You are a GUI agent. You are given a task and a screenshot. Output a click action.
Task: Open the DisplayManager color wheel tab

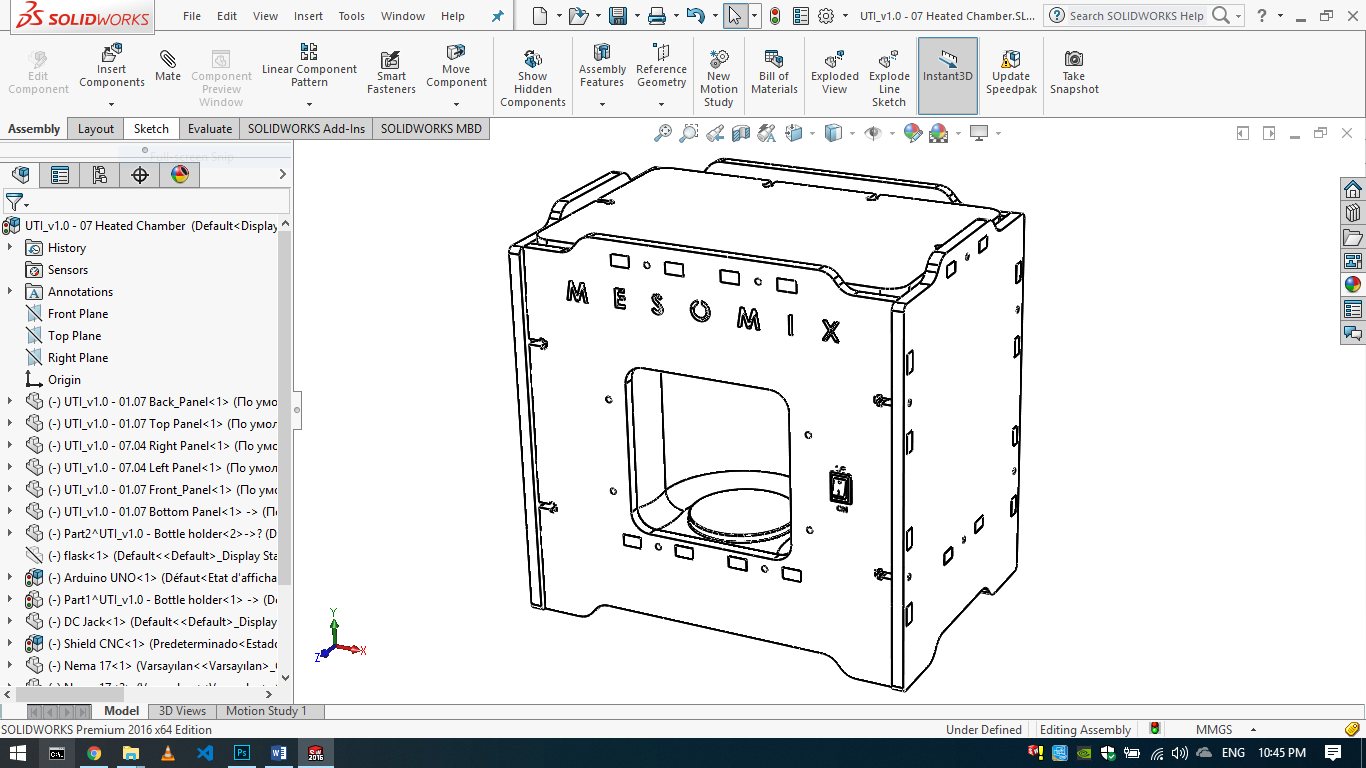coord(180,175)
